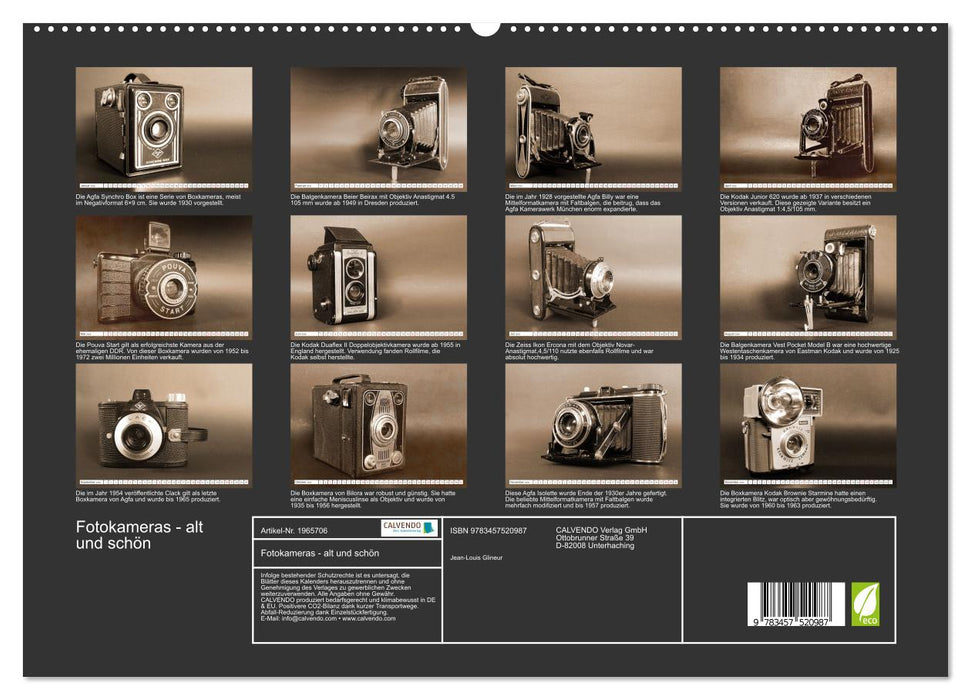Click the ISBN 9783457520987 text

coord(488,530)
